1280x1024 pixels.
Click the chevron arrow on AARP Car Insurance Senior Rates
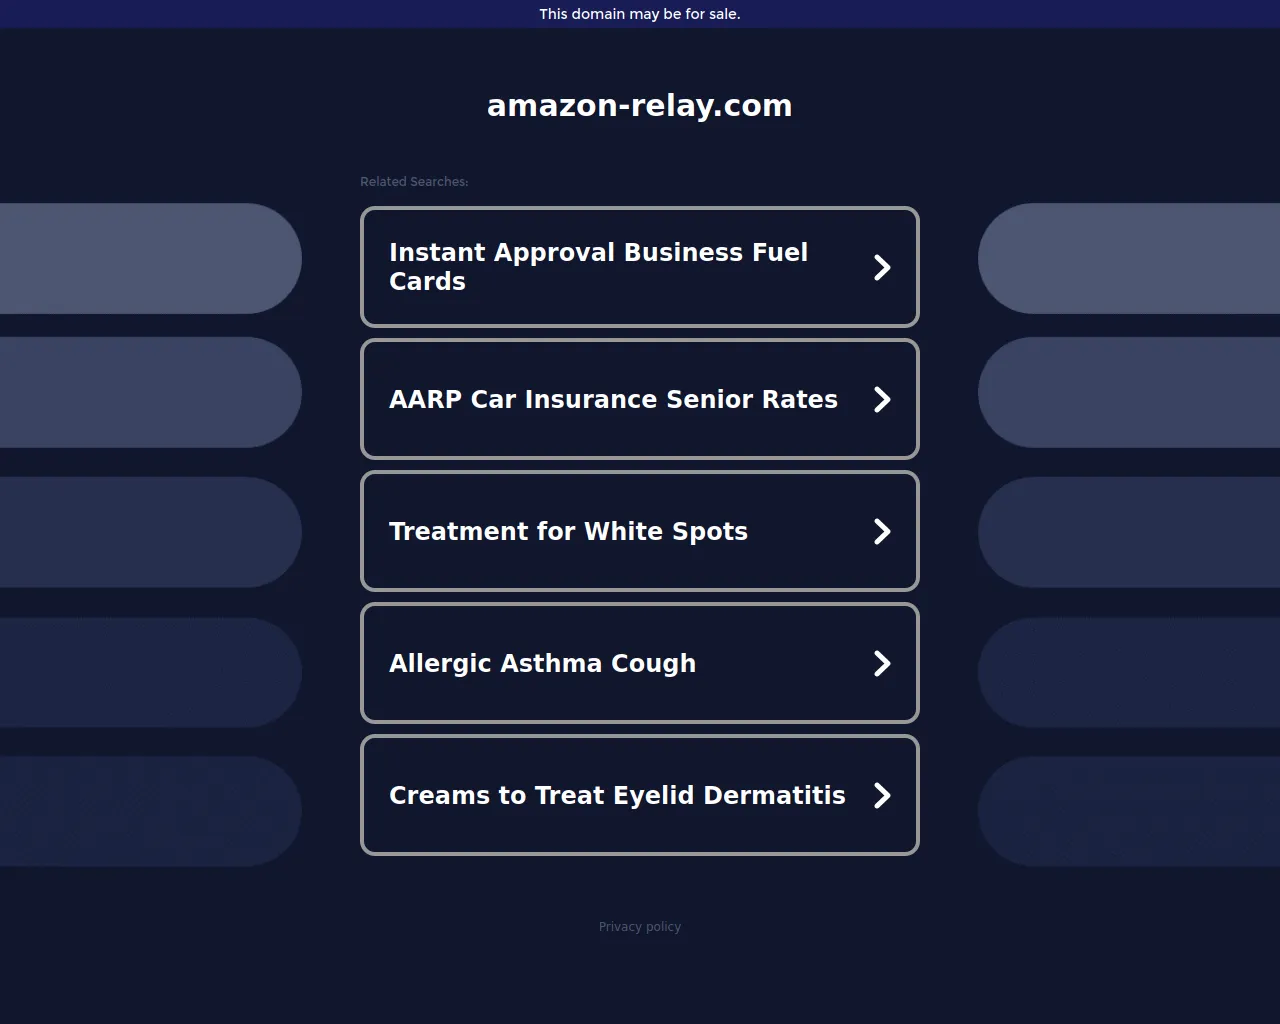click(881, 399)
